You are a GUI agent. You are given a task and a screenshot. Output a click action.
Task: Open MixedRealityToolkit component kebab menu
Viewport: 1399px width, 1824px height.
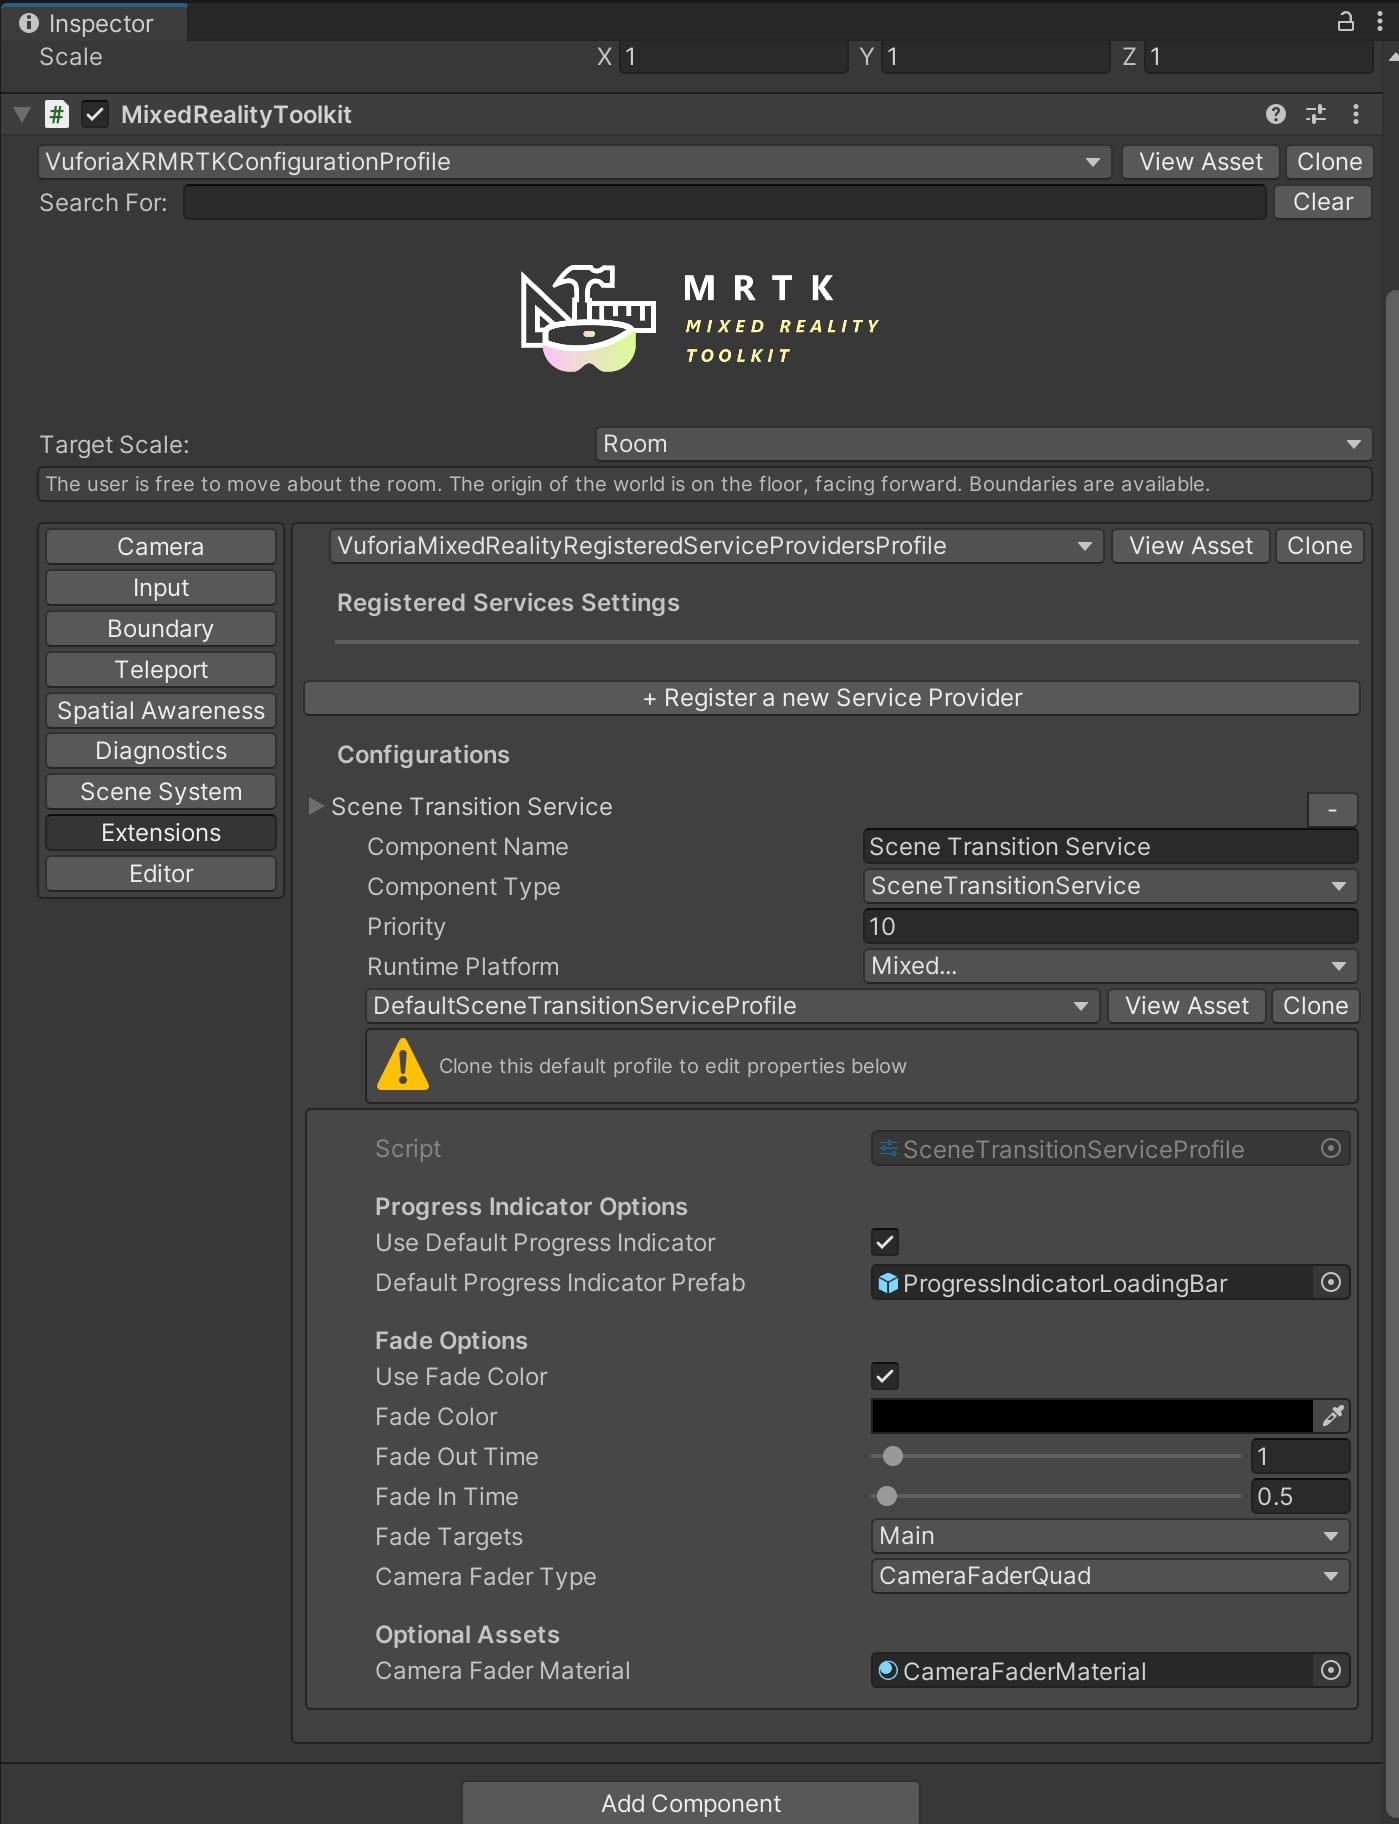point(1356,114)
